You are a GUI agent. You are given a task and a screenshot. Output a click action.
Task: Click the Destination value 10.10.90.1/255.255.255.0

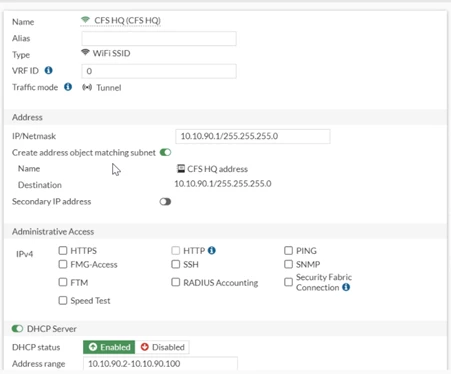[x=223, y=184]
